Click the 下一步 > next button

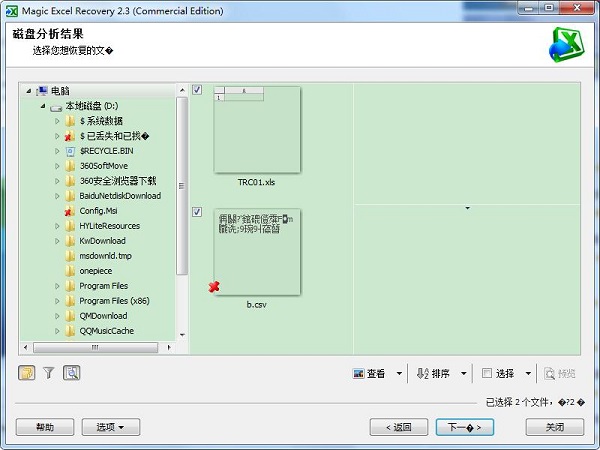[x=465, y=427]
